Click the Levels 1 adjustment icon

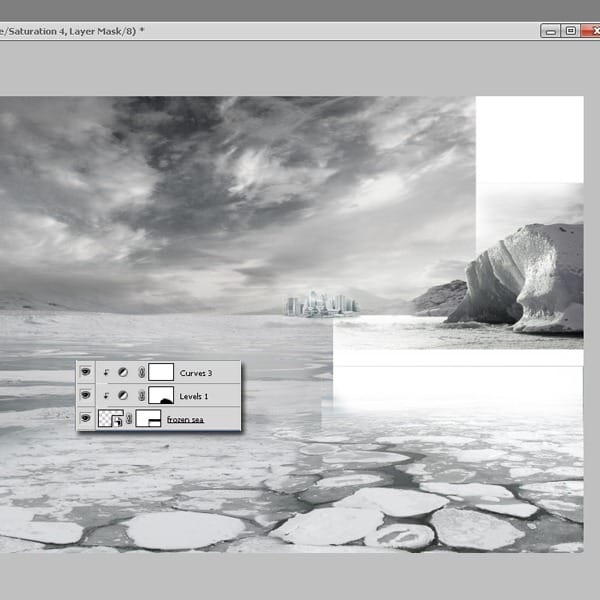[x=123, y=396]
